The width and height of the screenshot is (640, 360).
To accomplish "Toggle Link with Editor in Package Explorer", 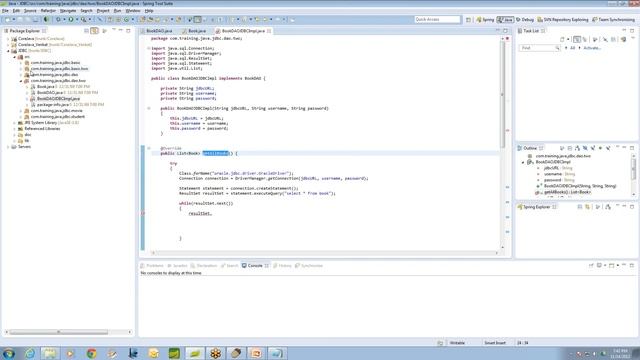I will (94, 31).
